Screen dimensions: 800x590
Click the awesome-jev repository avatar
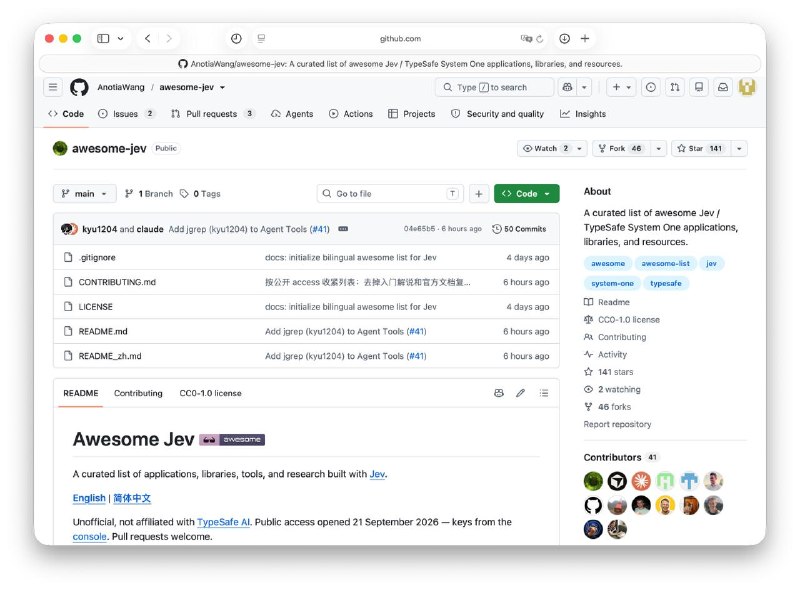click(60, 149)
